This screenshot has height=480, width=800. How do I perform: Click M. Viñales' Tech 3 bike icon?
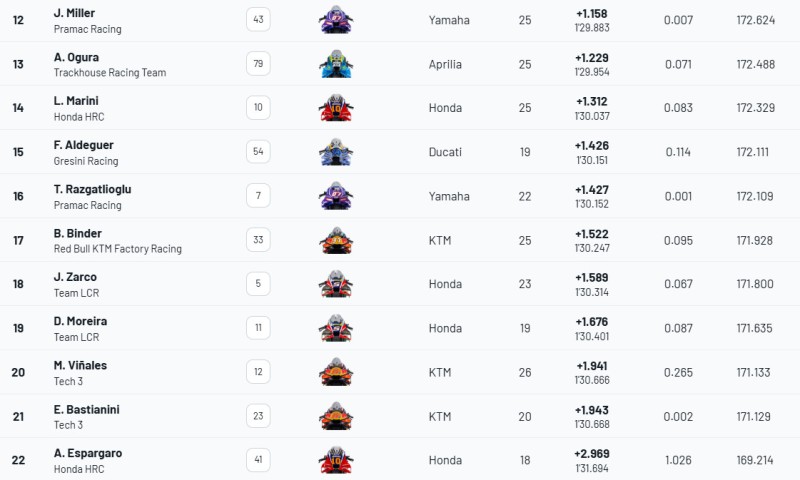(x=336, y=372)
